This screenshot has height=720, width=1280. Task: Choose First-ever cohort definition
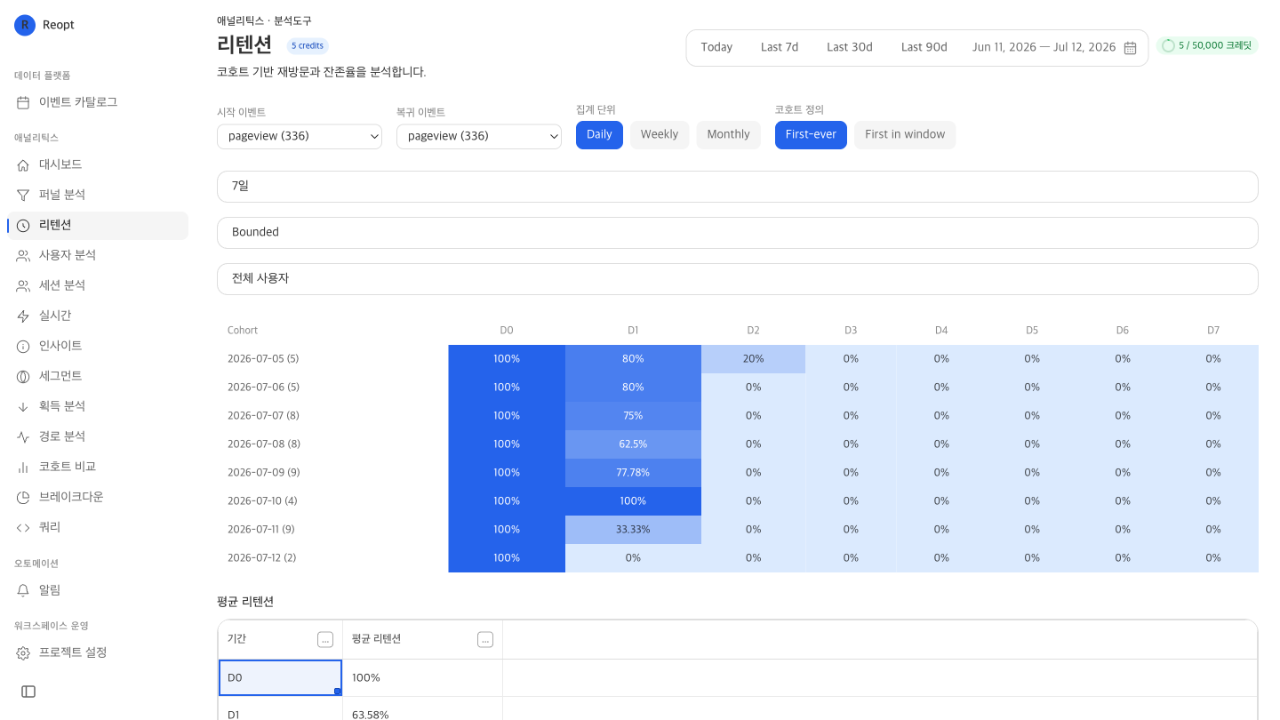811,135
